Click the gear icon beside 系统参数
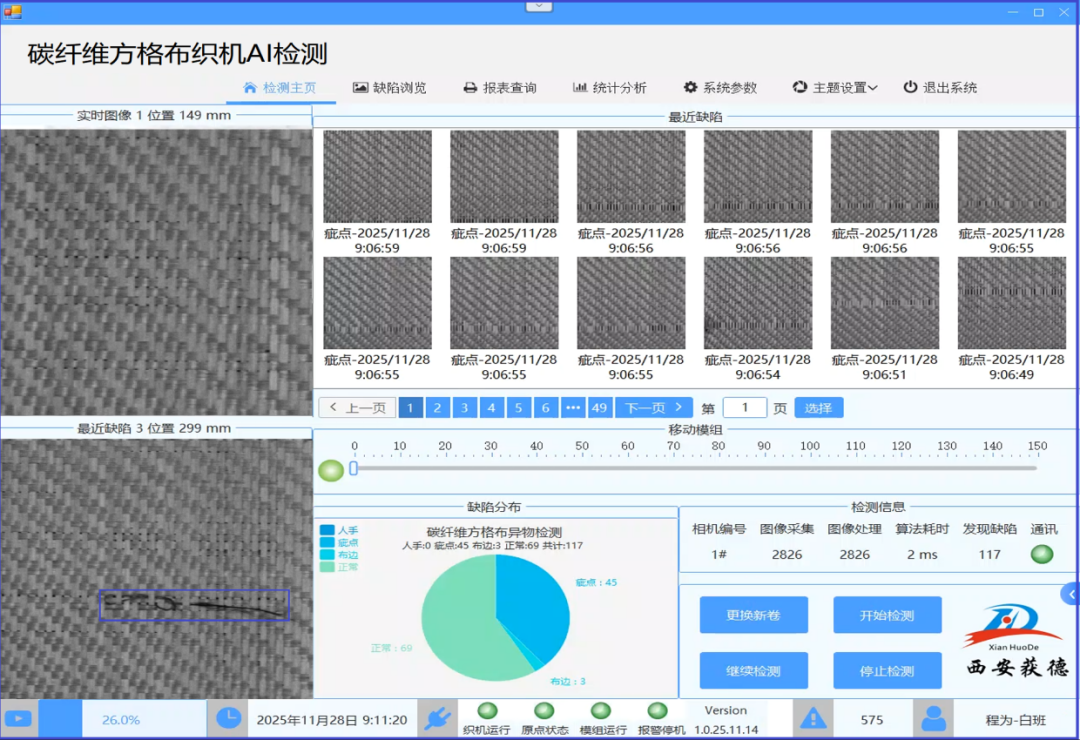 pyautogui.click(x=690, y=87)
